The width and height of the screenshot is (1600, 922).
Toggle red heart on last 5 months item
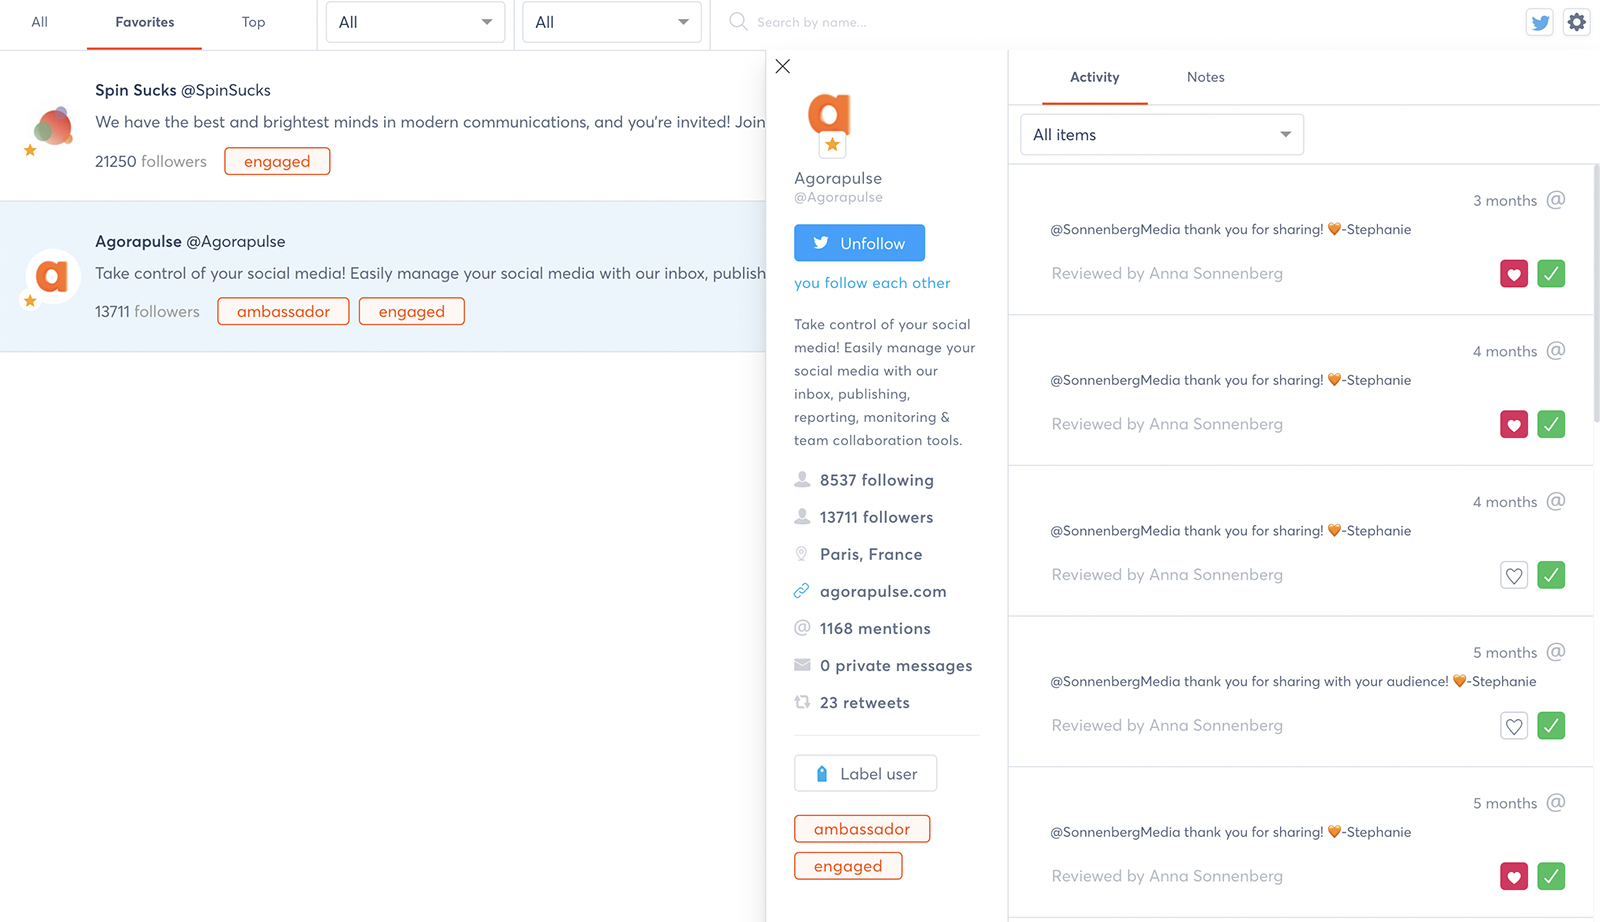point(1514,877)
